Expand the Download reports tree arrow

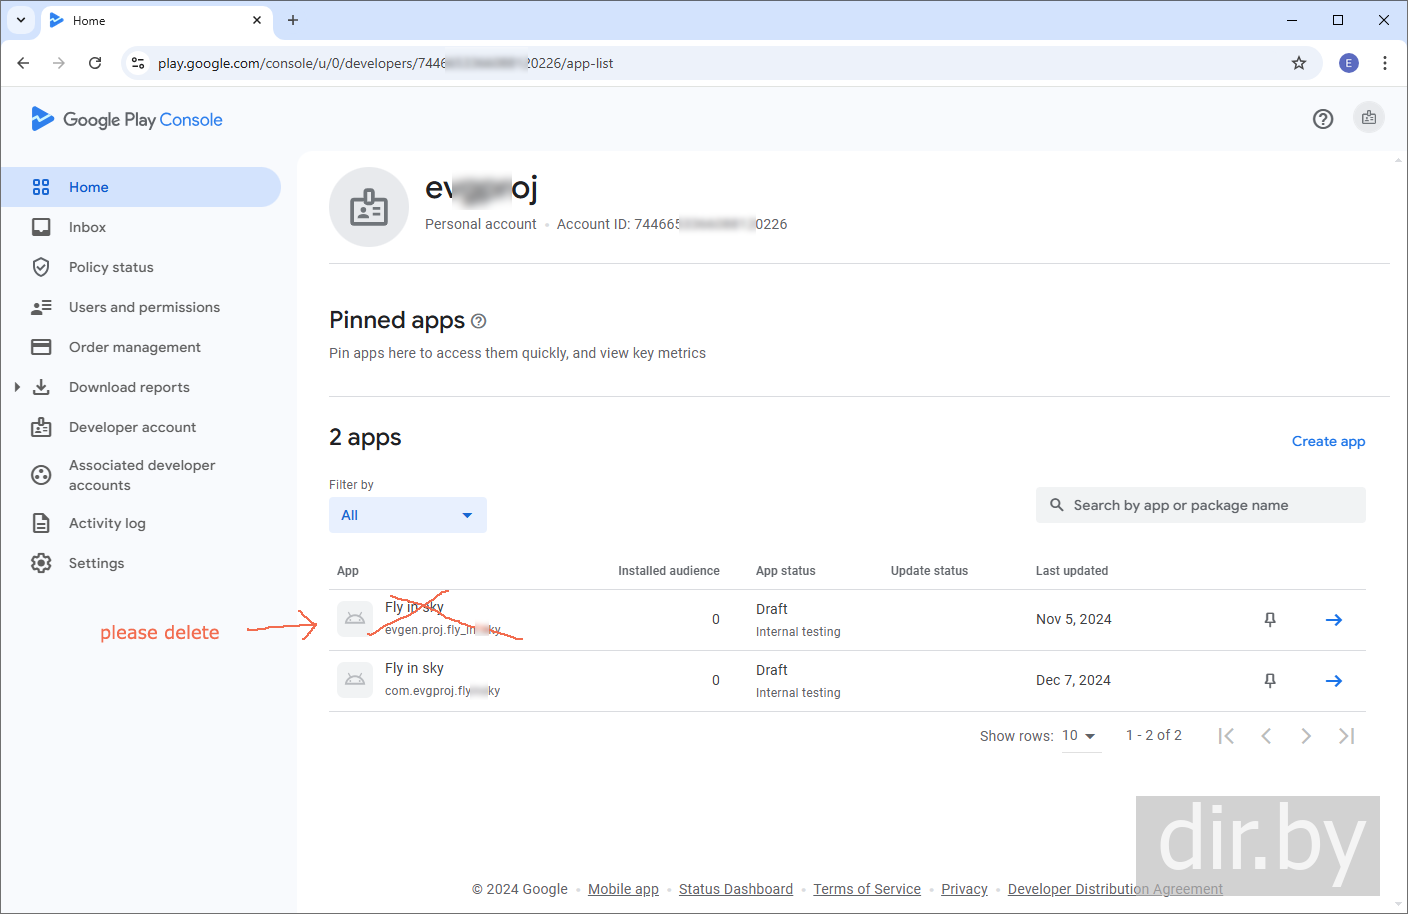click(x=17, y=387)
